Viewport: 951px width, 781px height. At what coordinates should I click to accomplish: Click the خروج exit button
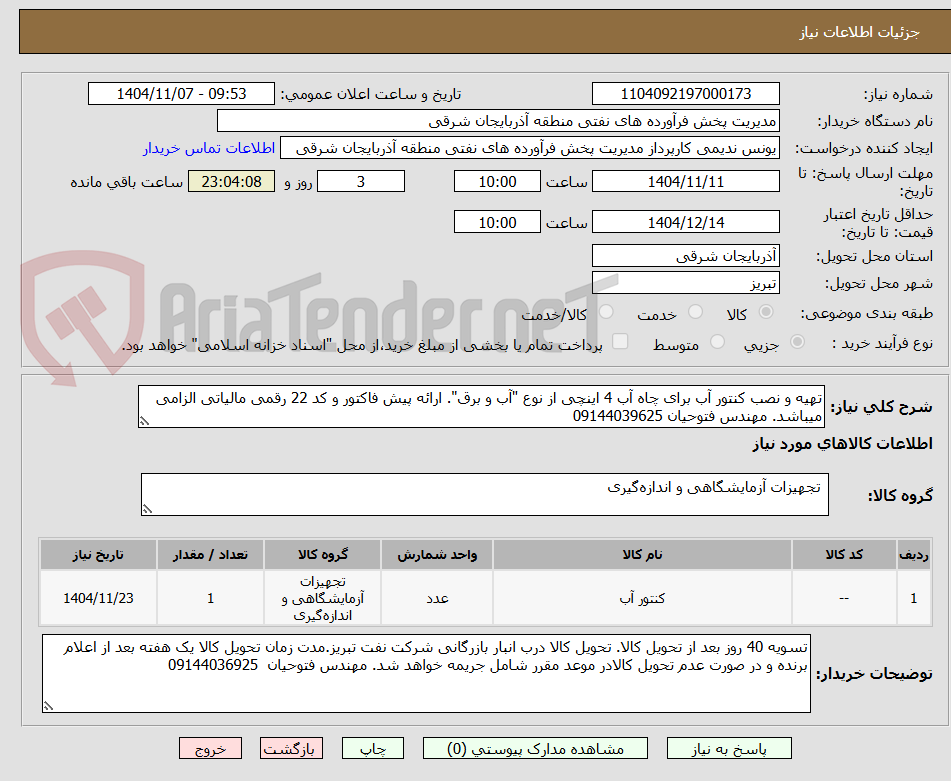(210, 748)
